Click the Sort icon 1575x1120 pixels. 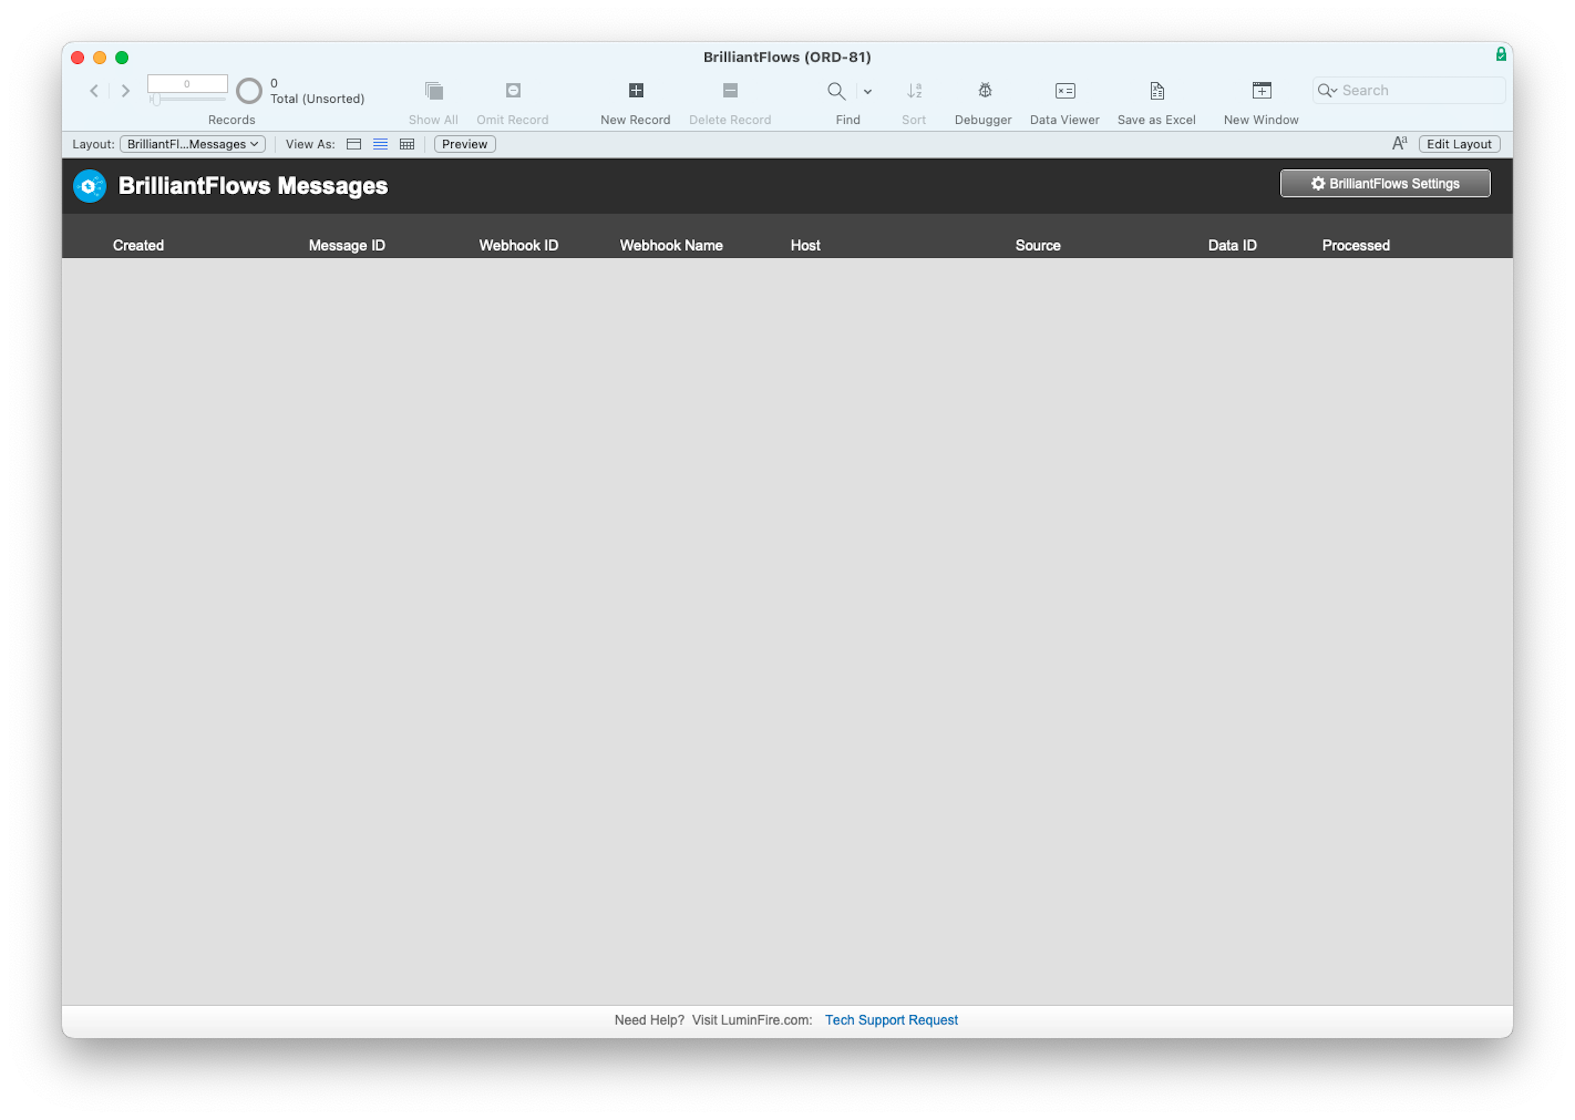click(x=914, y=91)
